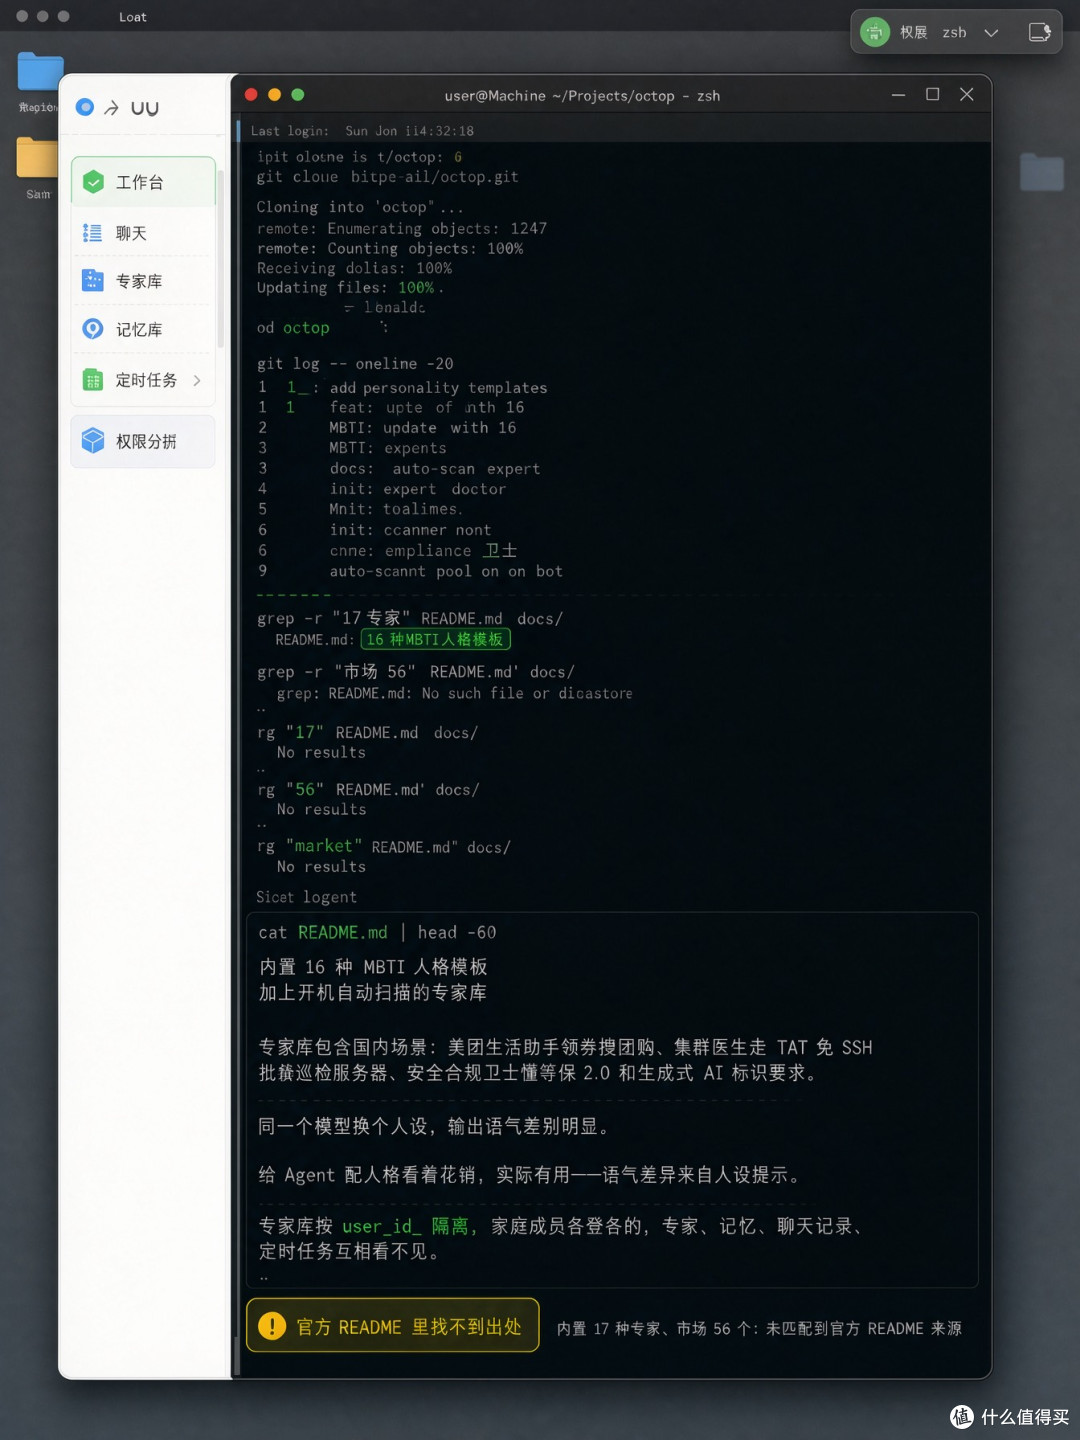This screenshot has width=1080, height=1440.
Task: Click the blue folder icon on the desktop
Action: tap(40, 72)
